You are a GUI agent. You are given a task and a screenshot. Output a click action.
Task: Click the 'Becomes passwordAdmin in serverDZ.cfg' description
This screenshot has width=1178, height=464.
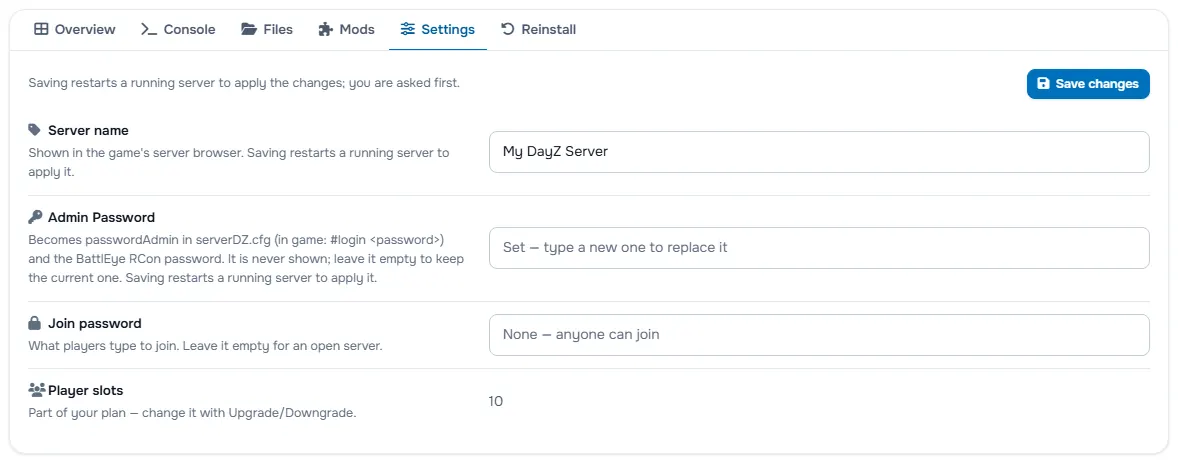point(246,259)
